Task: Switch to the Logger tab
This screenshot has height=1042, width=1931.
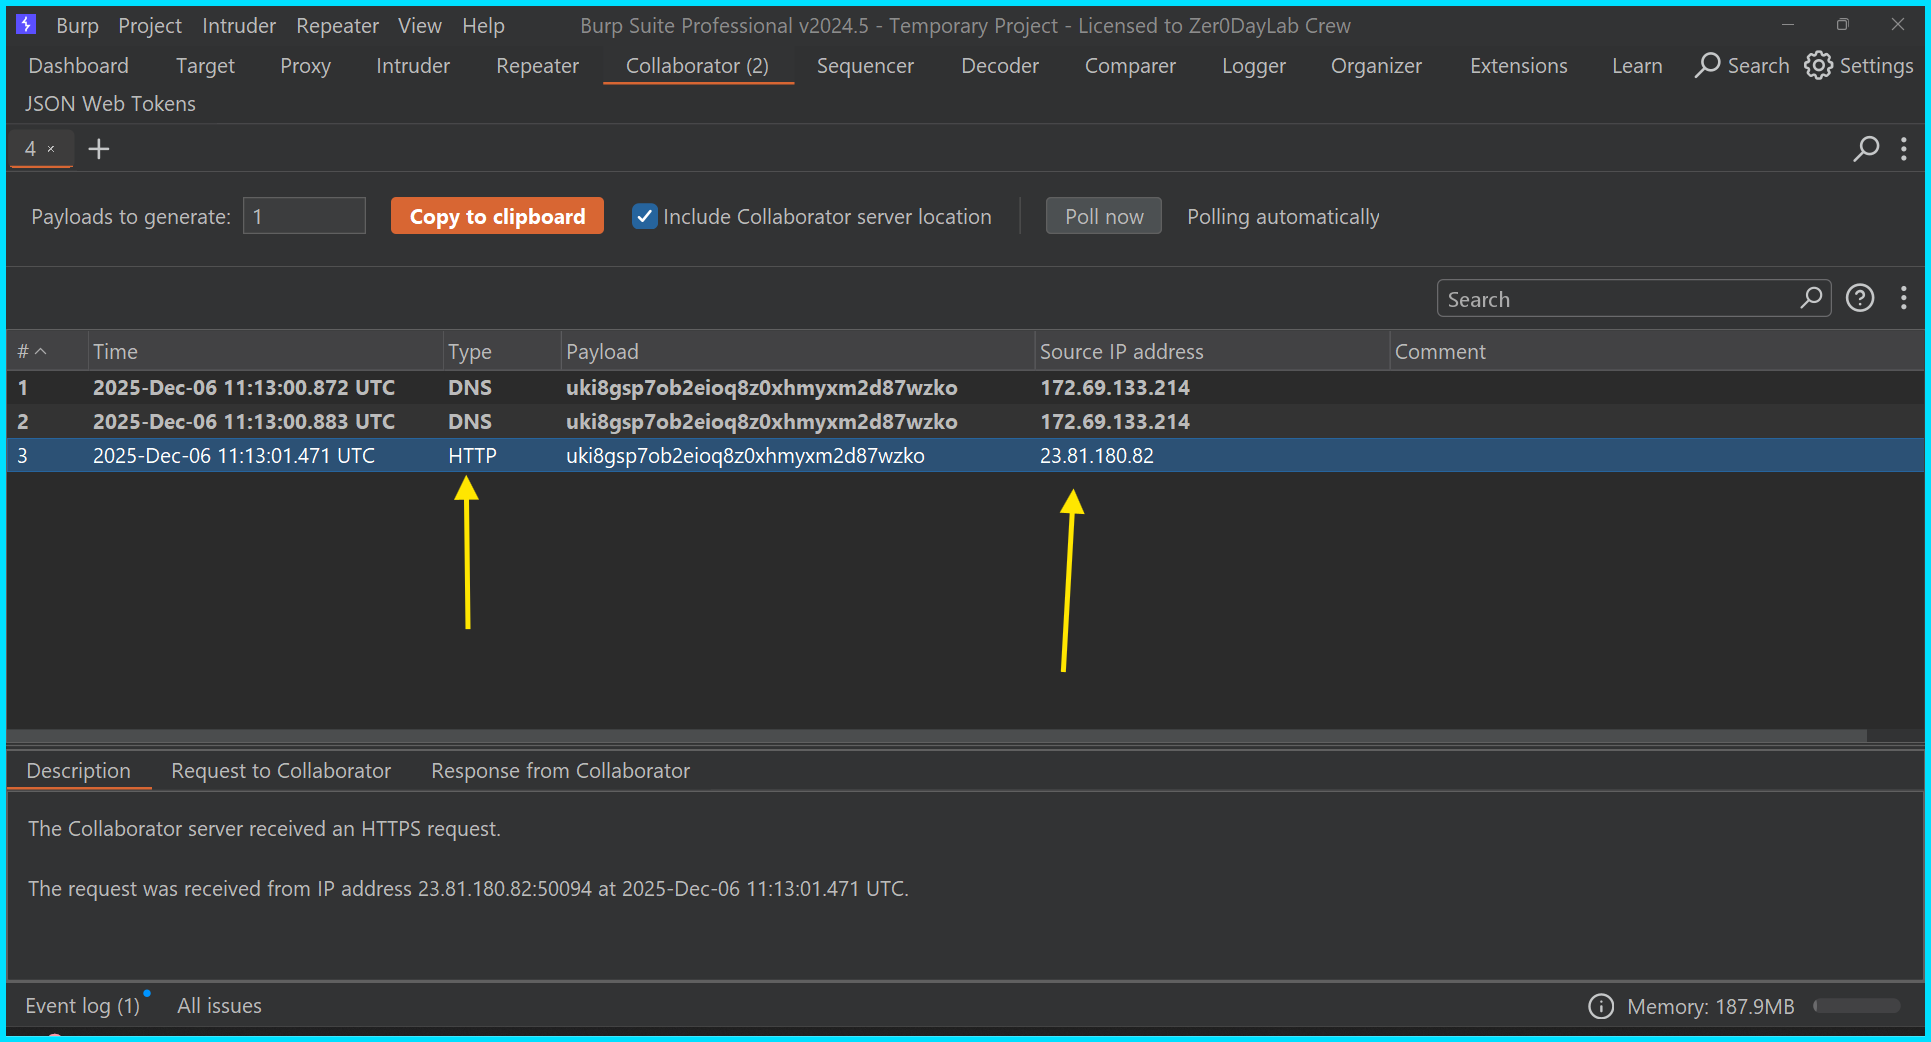Action: coord(1254,66)
